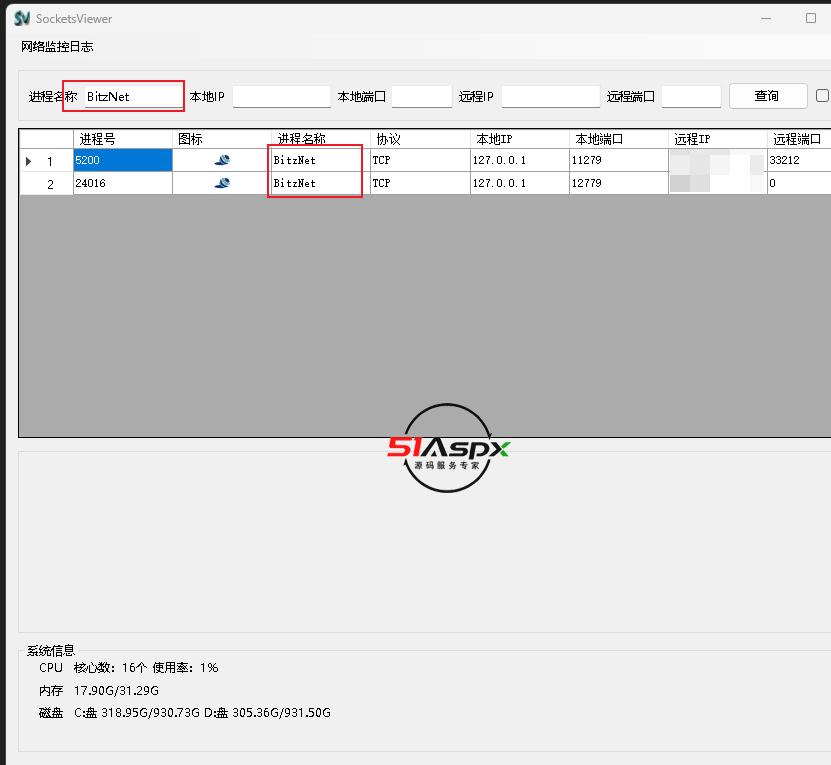Sort by 本地IP column header
Viewport: 831px width, 765px height.
519,139
